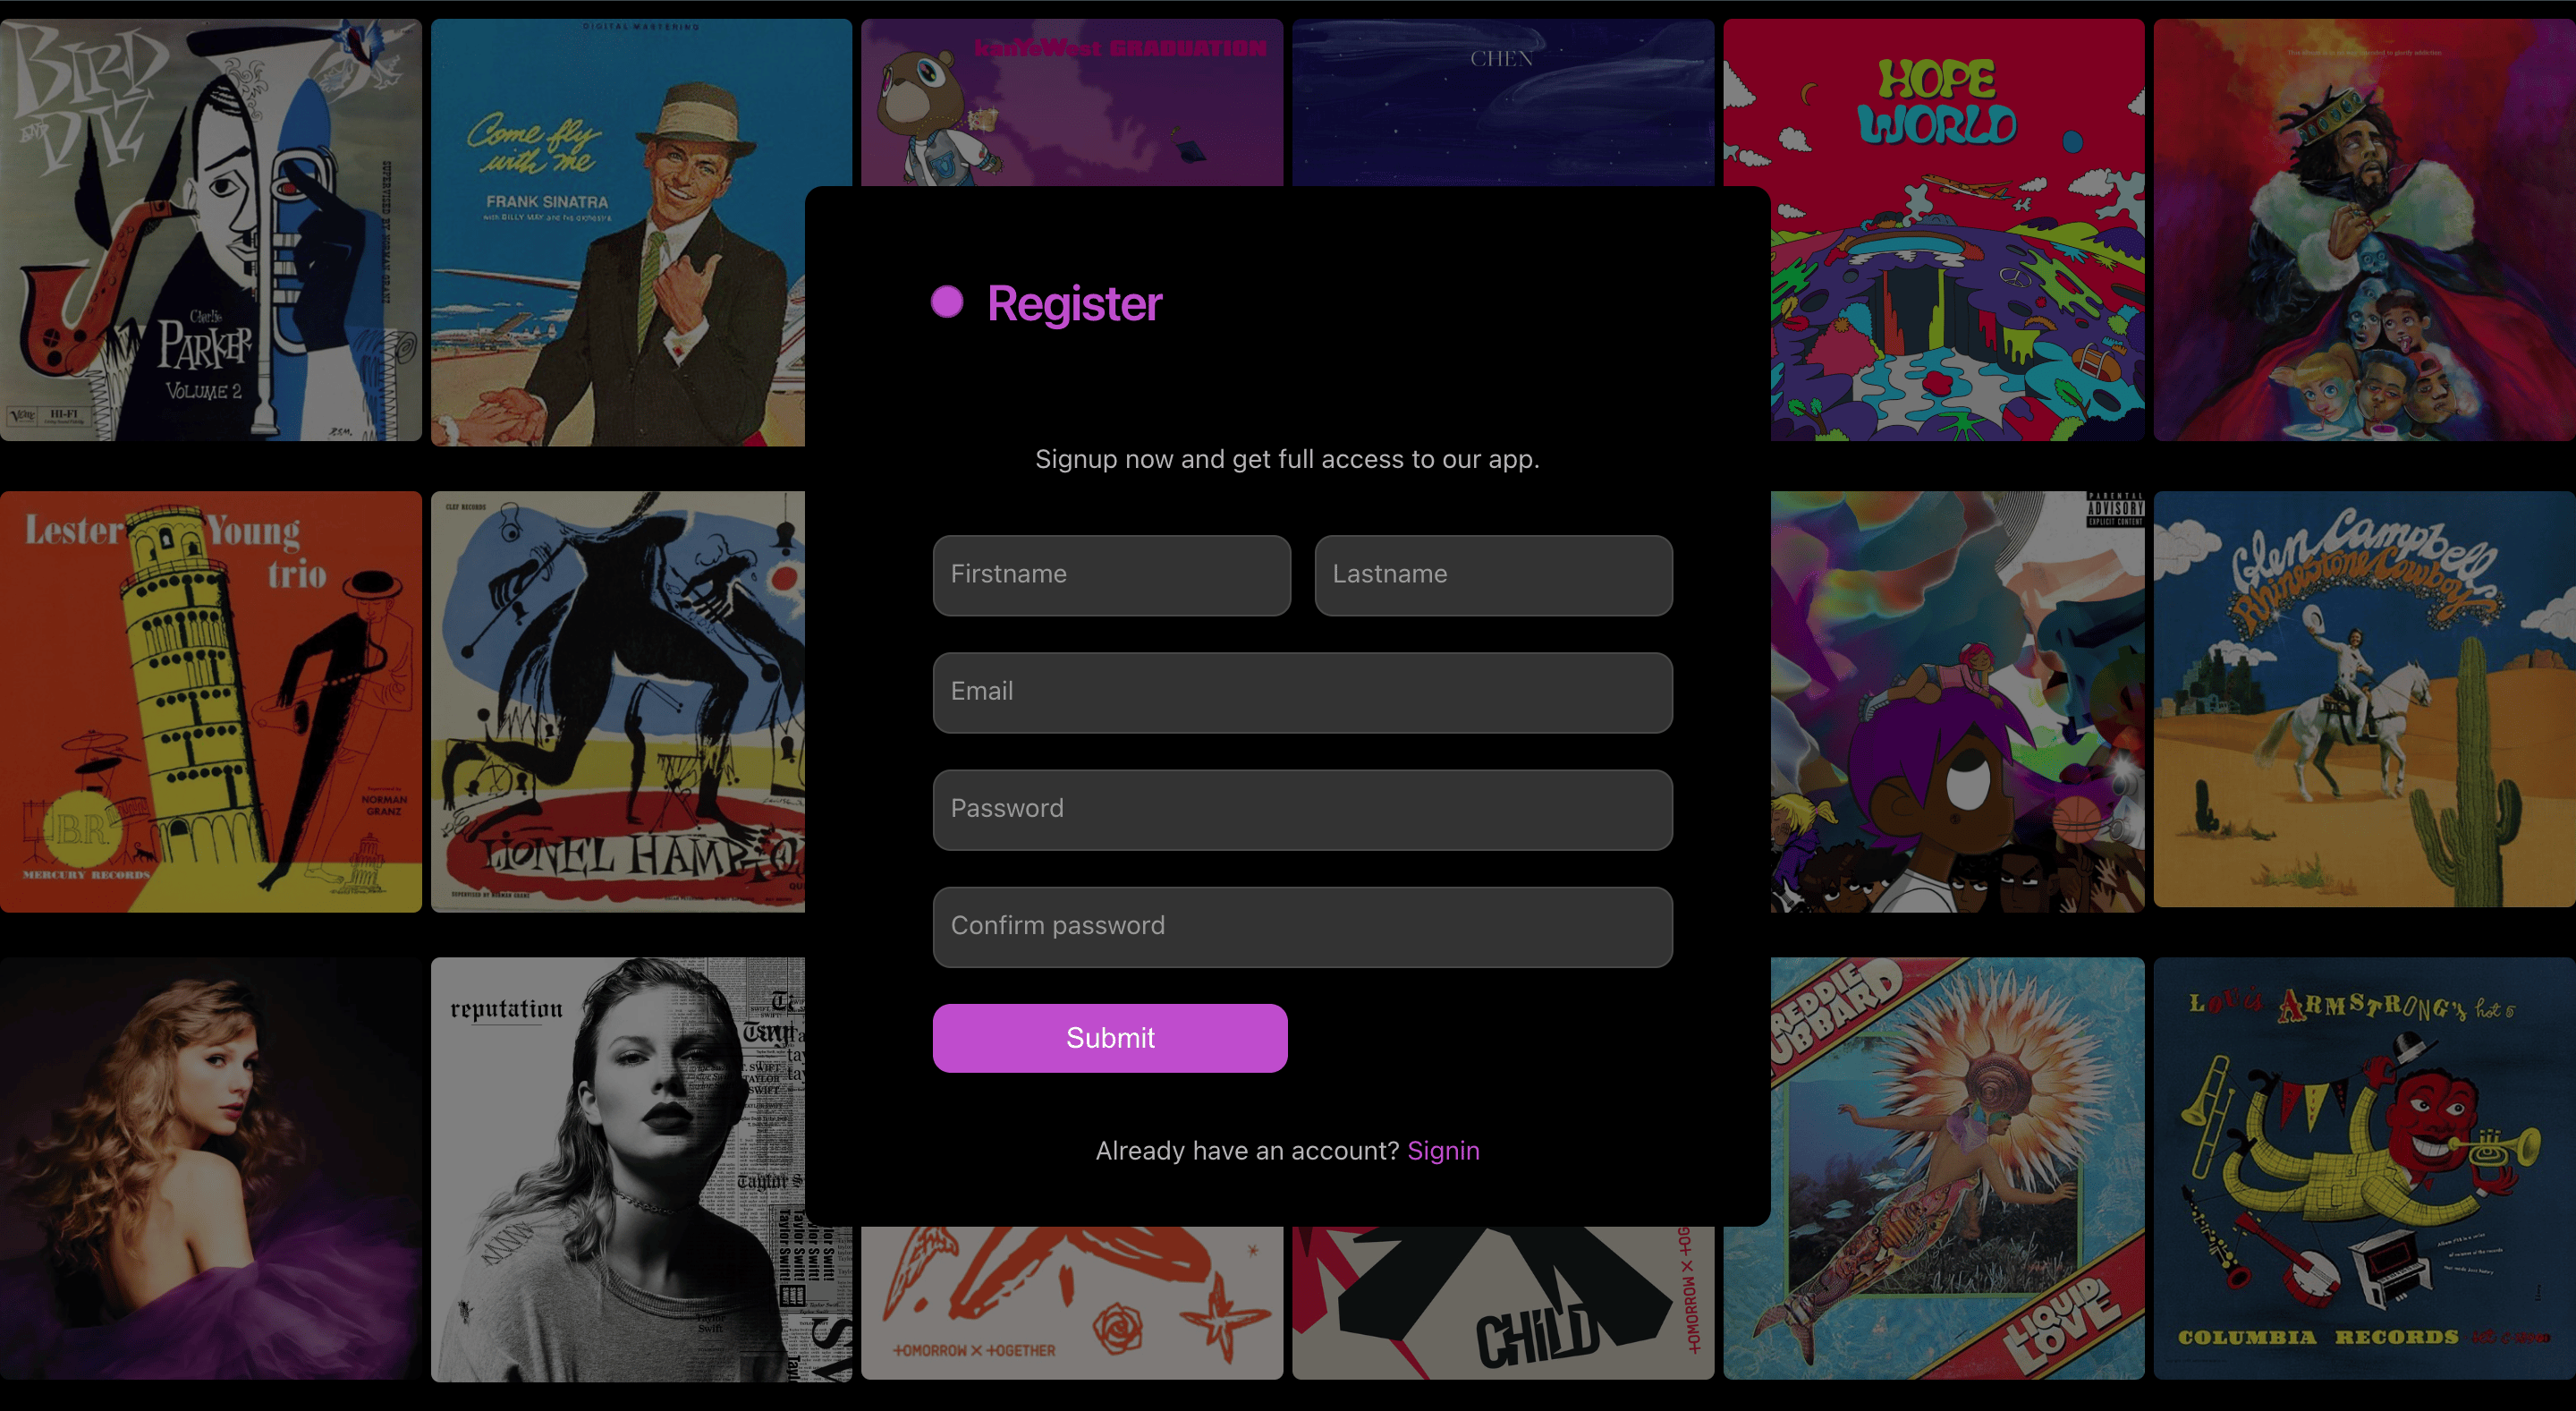Viewport: 2576px width, 1411px height.
Task: Submit the registration form
Action: click(1110, 1037)
